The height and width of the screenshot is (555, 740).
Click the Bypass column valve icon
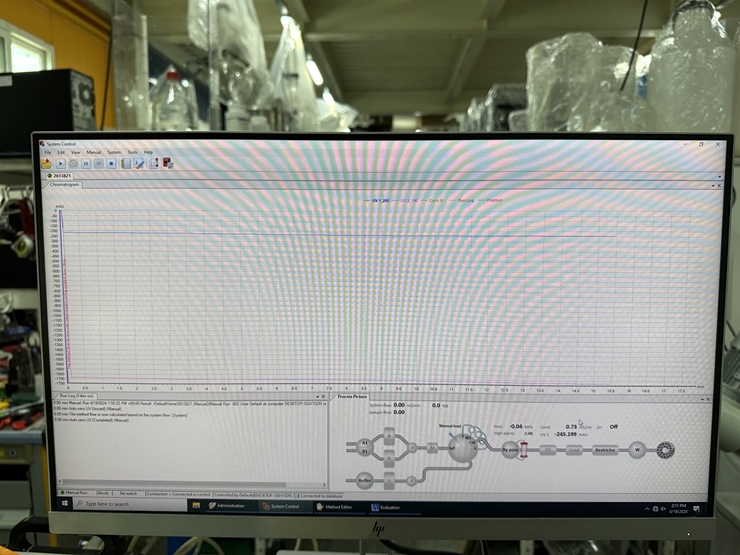tap(511, 451)
